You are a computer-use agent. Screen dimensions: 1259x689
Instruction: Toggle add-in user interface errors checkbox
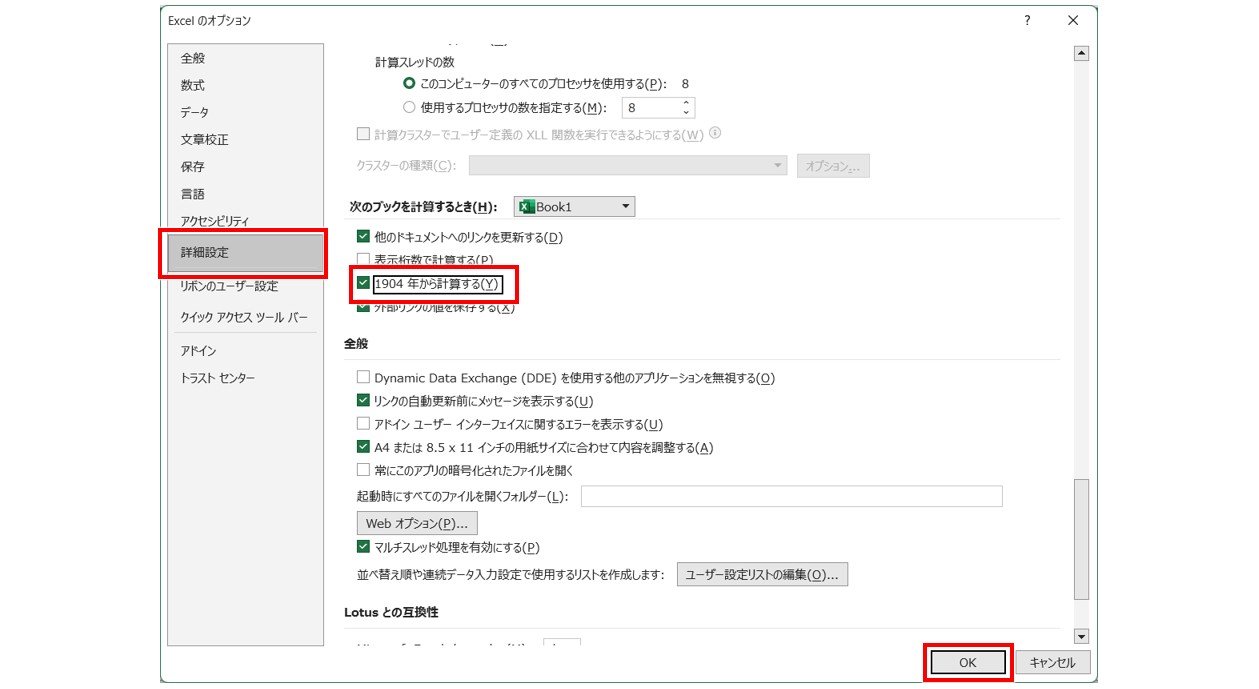coord(363,424)
